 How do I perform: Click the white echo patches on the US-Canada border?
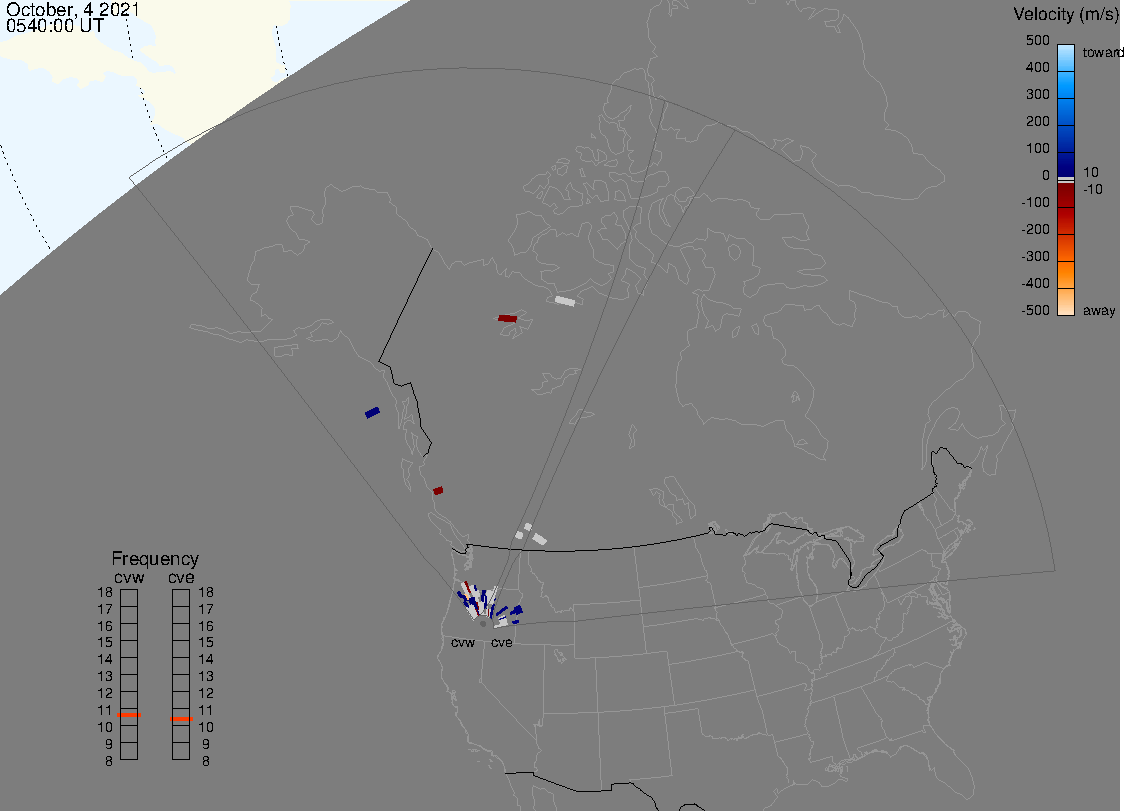tap(531, 534)
